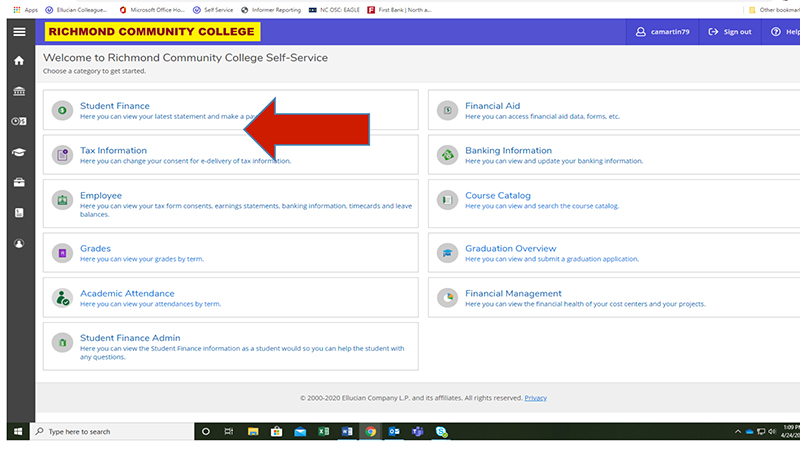Click the volume icon in system tray

[772, 432]
